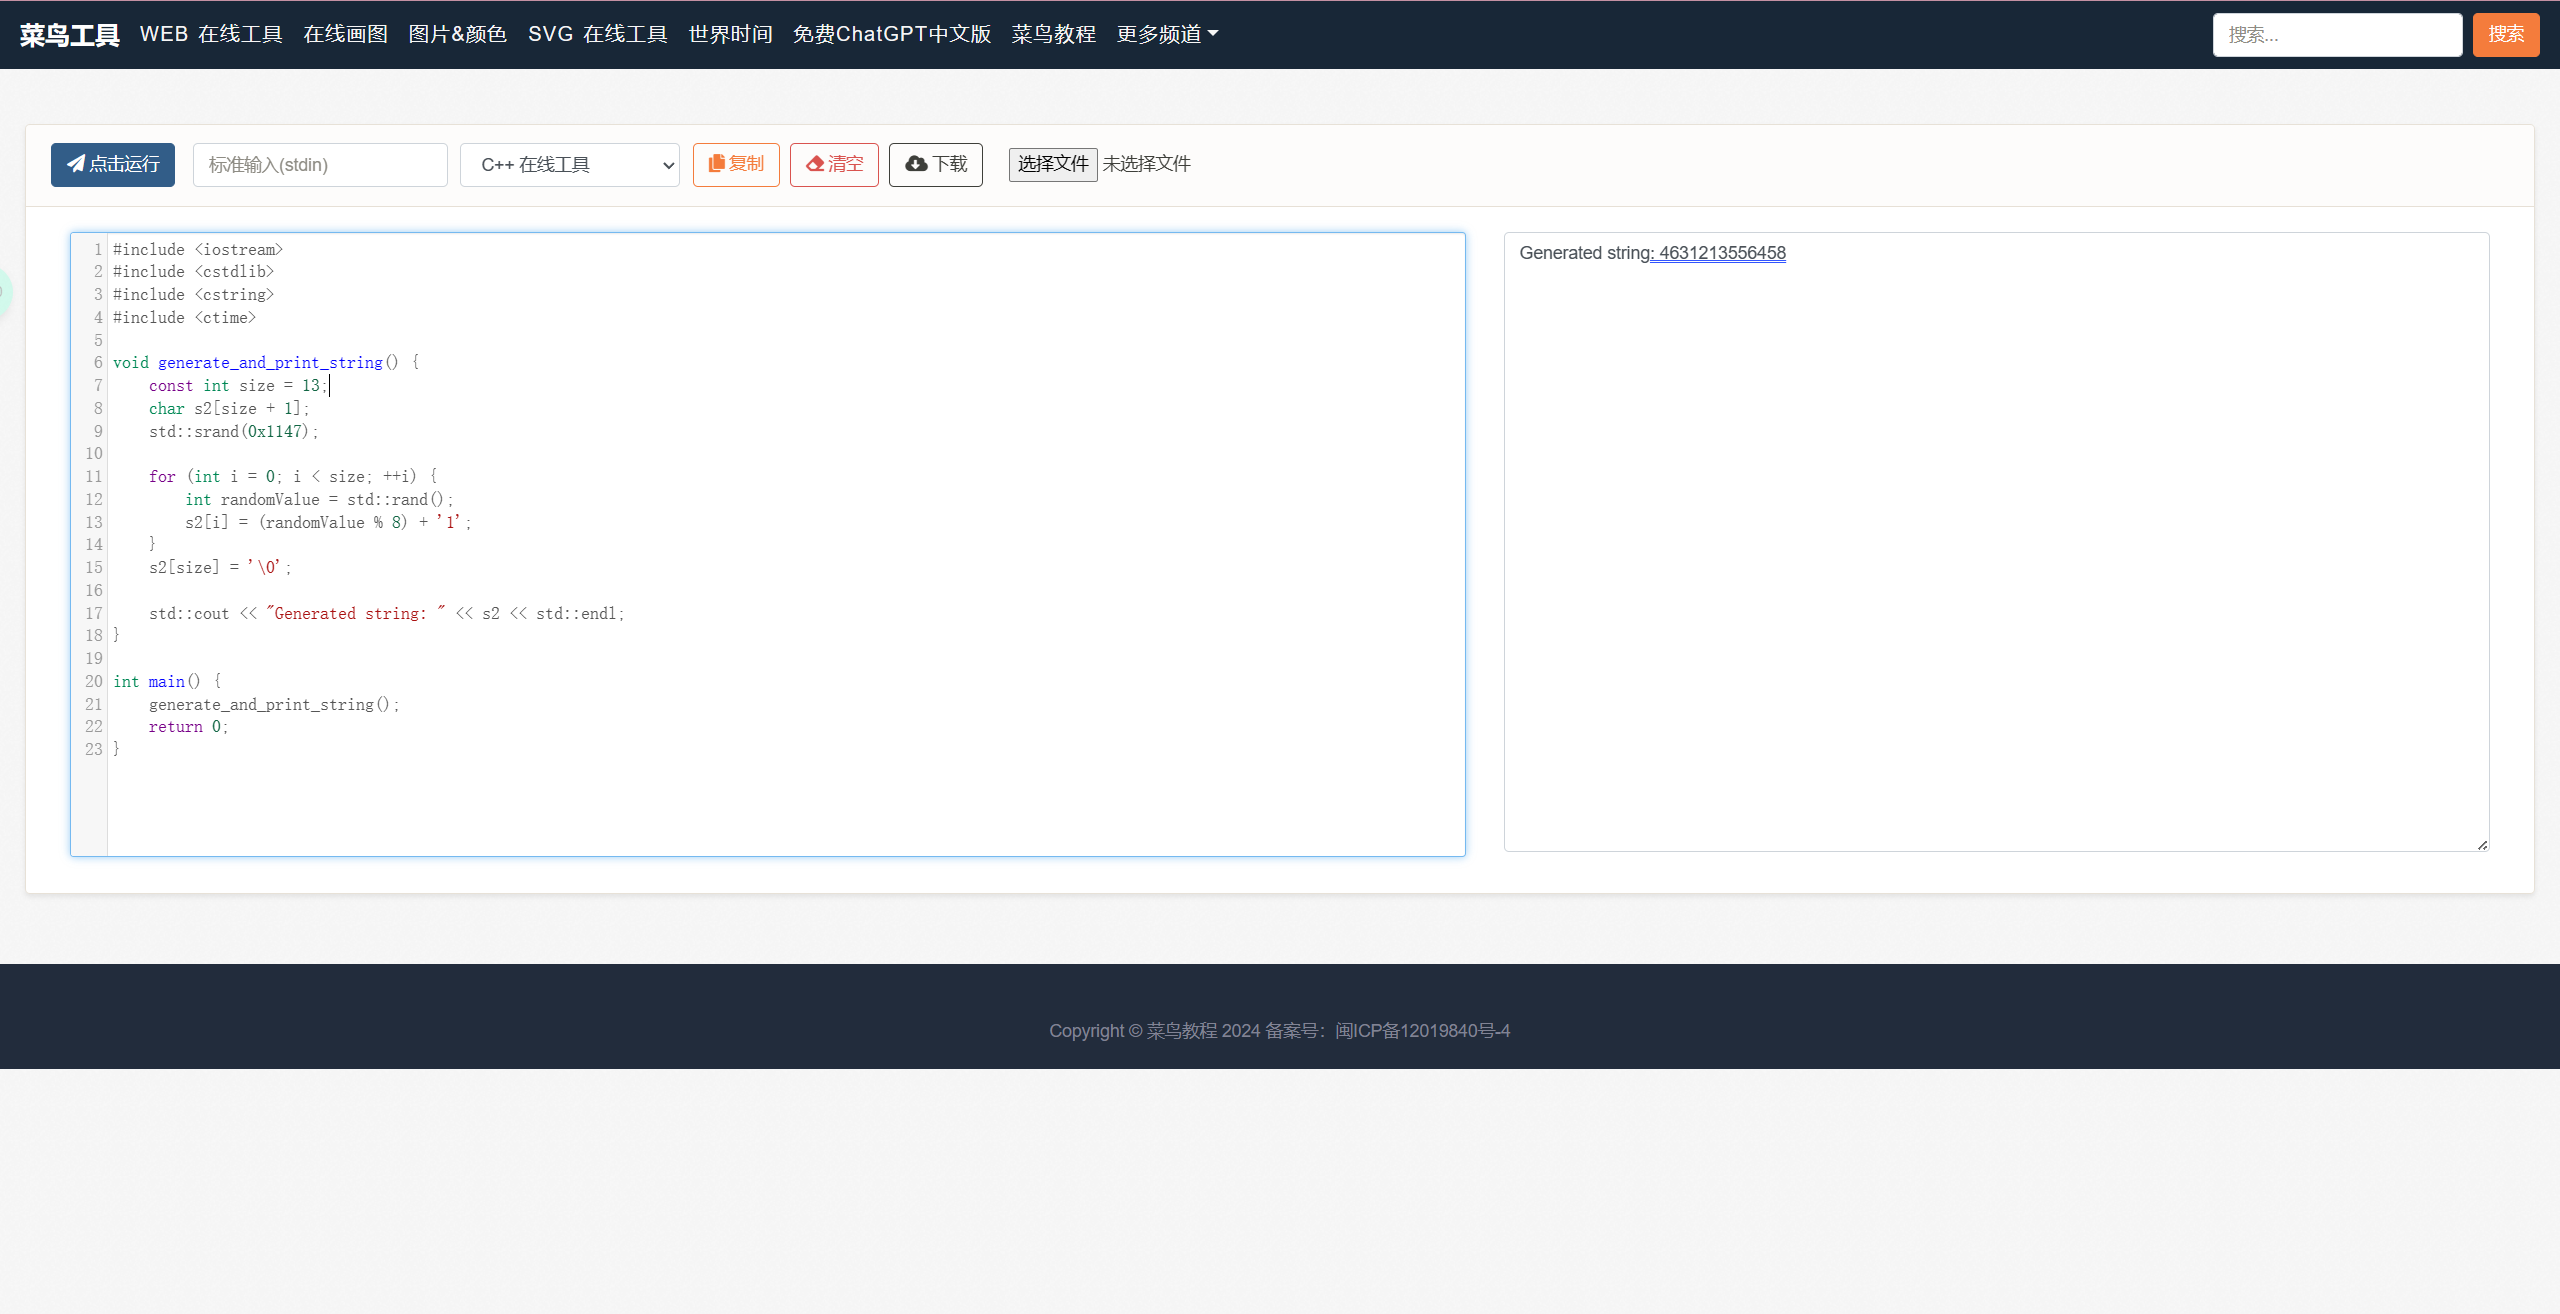Screen dimensions: 2560x1314
Task: Click the 闽ICP备12019840号-4 footer text
Action: (1422, 1031)
